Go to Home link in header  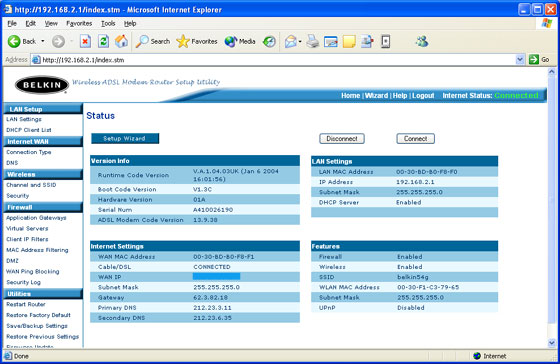coord(350,95)
